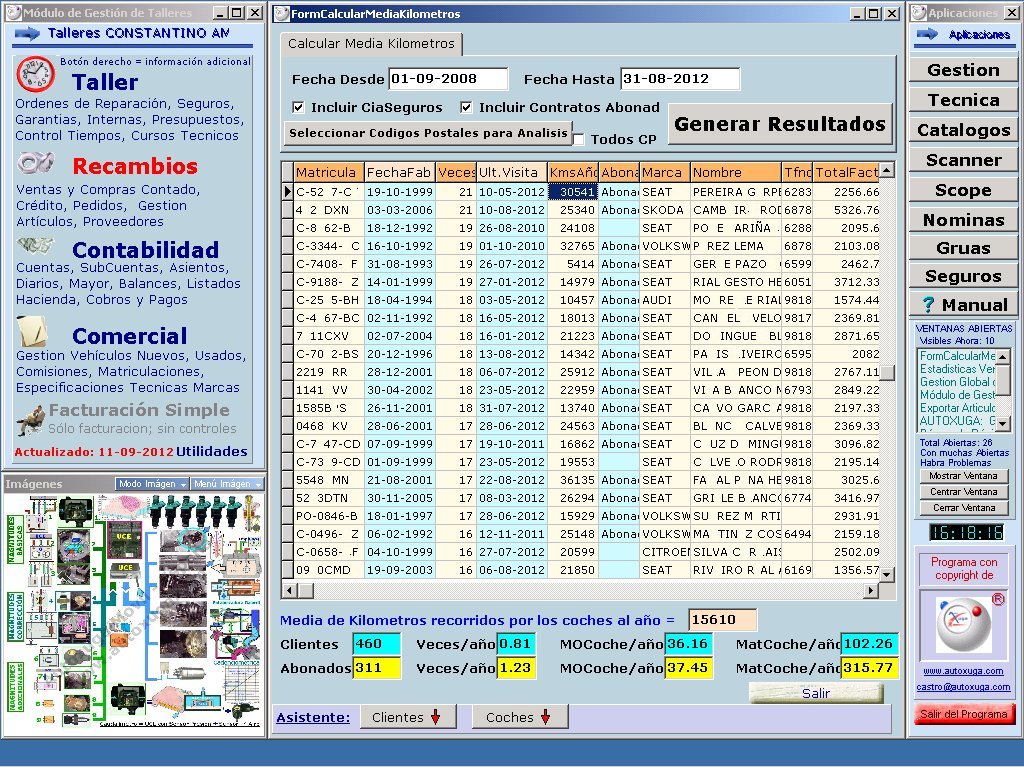
Task: Open the Nominas application
Action: (x=963, y=220)
